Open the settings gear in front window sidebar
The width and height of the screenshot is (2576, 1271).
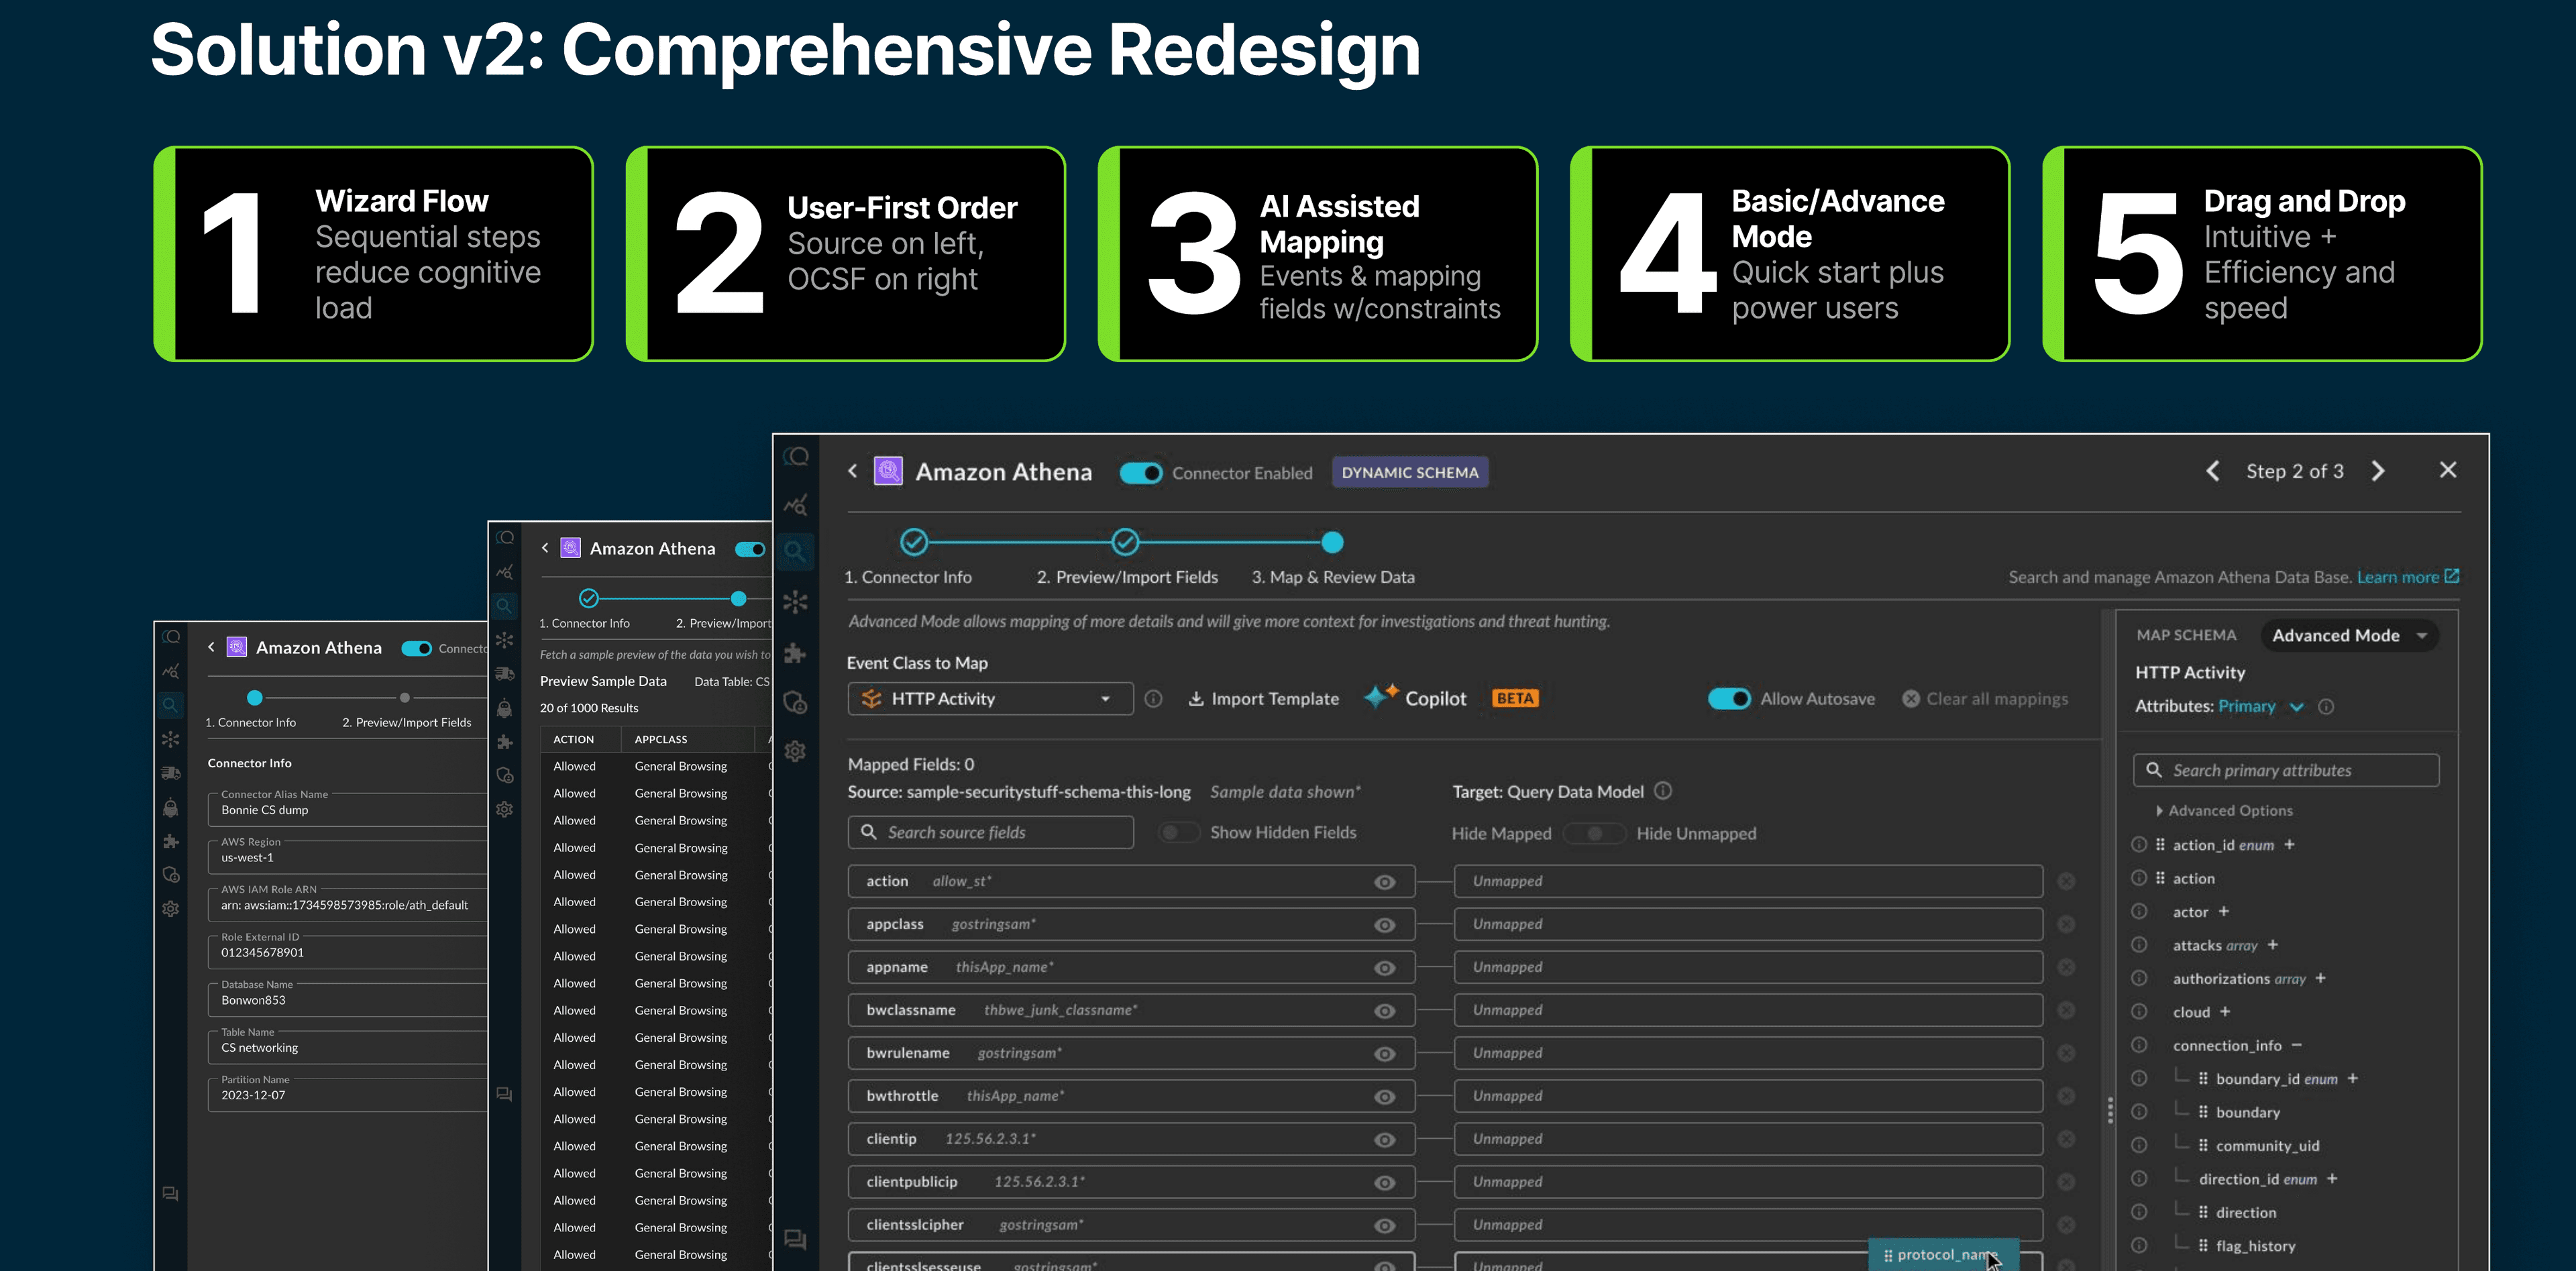click(796, 751)
